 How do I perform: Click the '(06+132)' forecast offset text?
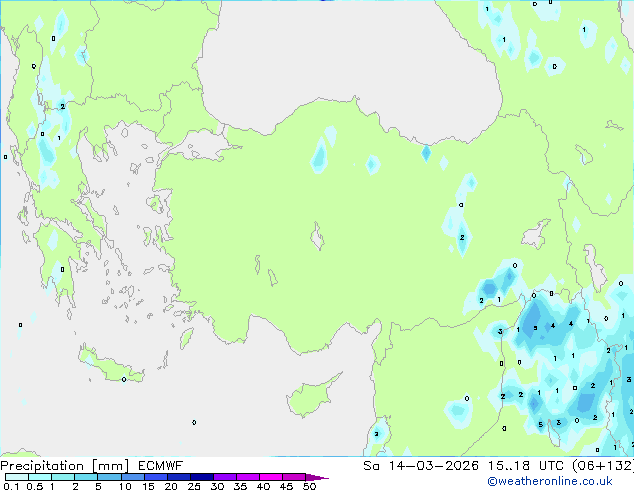(x=603, y=466)
